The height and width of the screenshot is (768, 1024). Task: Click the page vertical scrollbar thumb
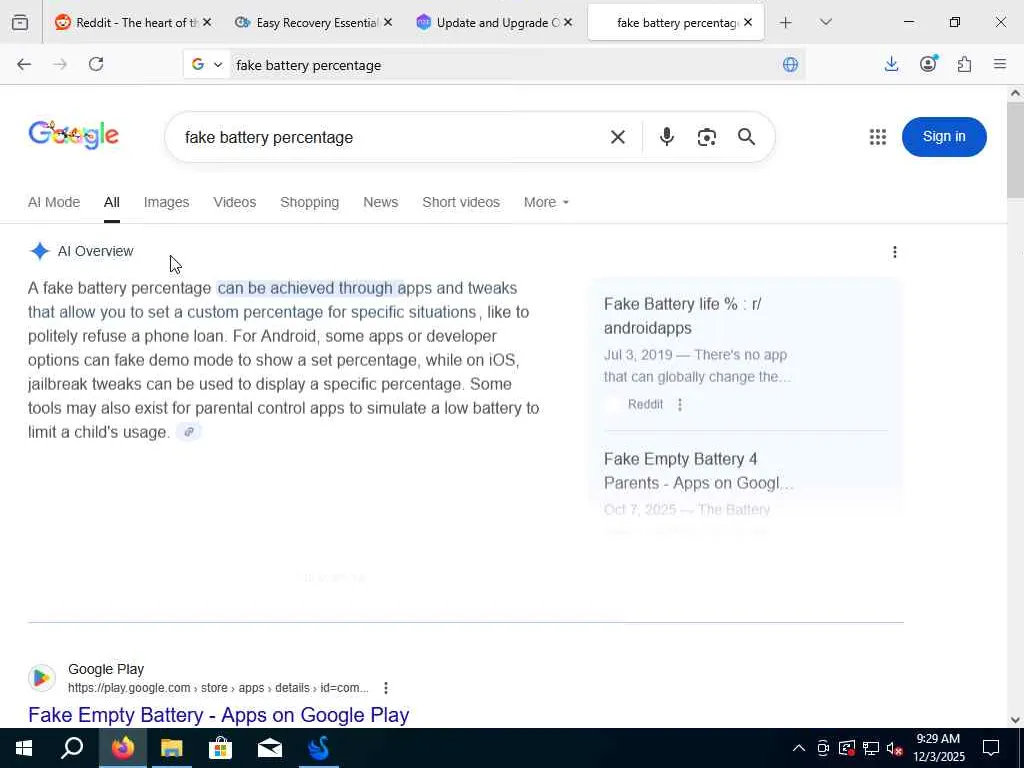pos(1015,148)
